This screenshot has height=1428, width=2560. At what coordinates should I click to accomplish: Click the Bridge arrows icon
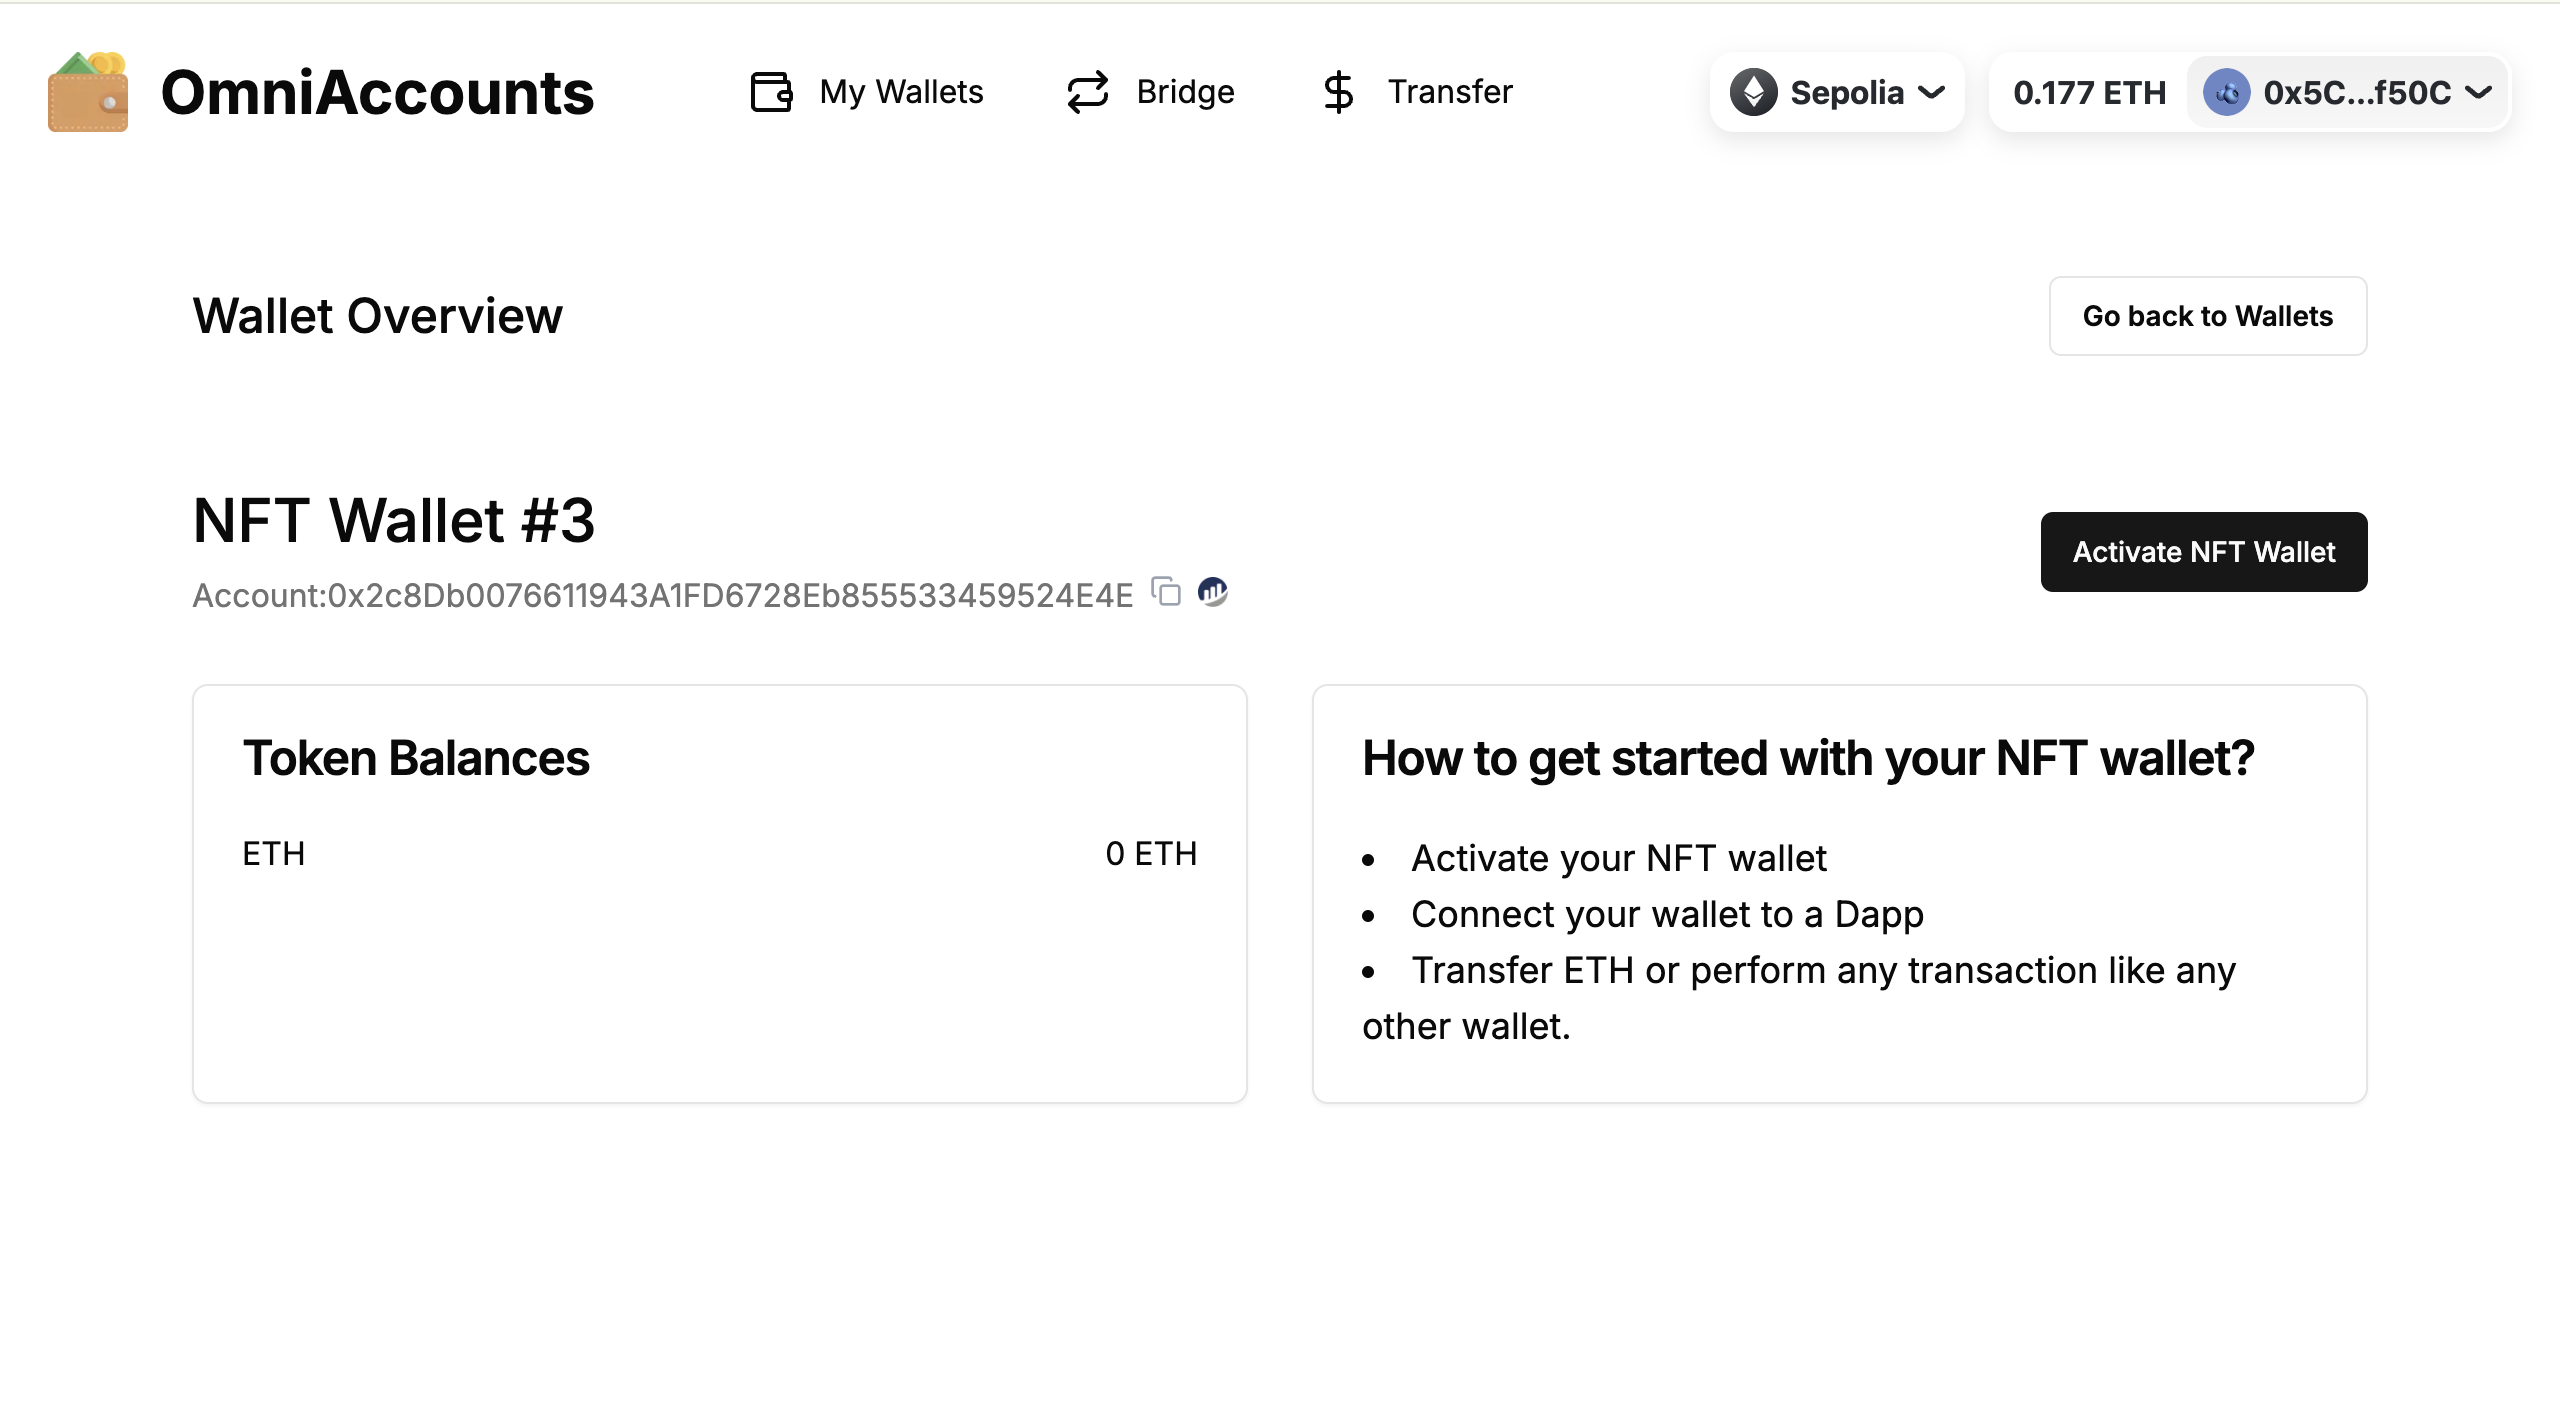pos(1087,92)
